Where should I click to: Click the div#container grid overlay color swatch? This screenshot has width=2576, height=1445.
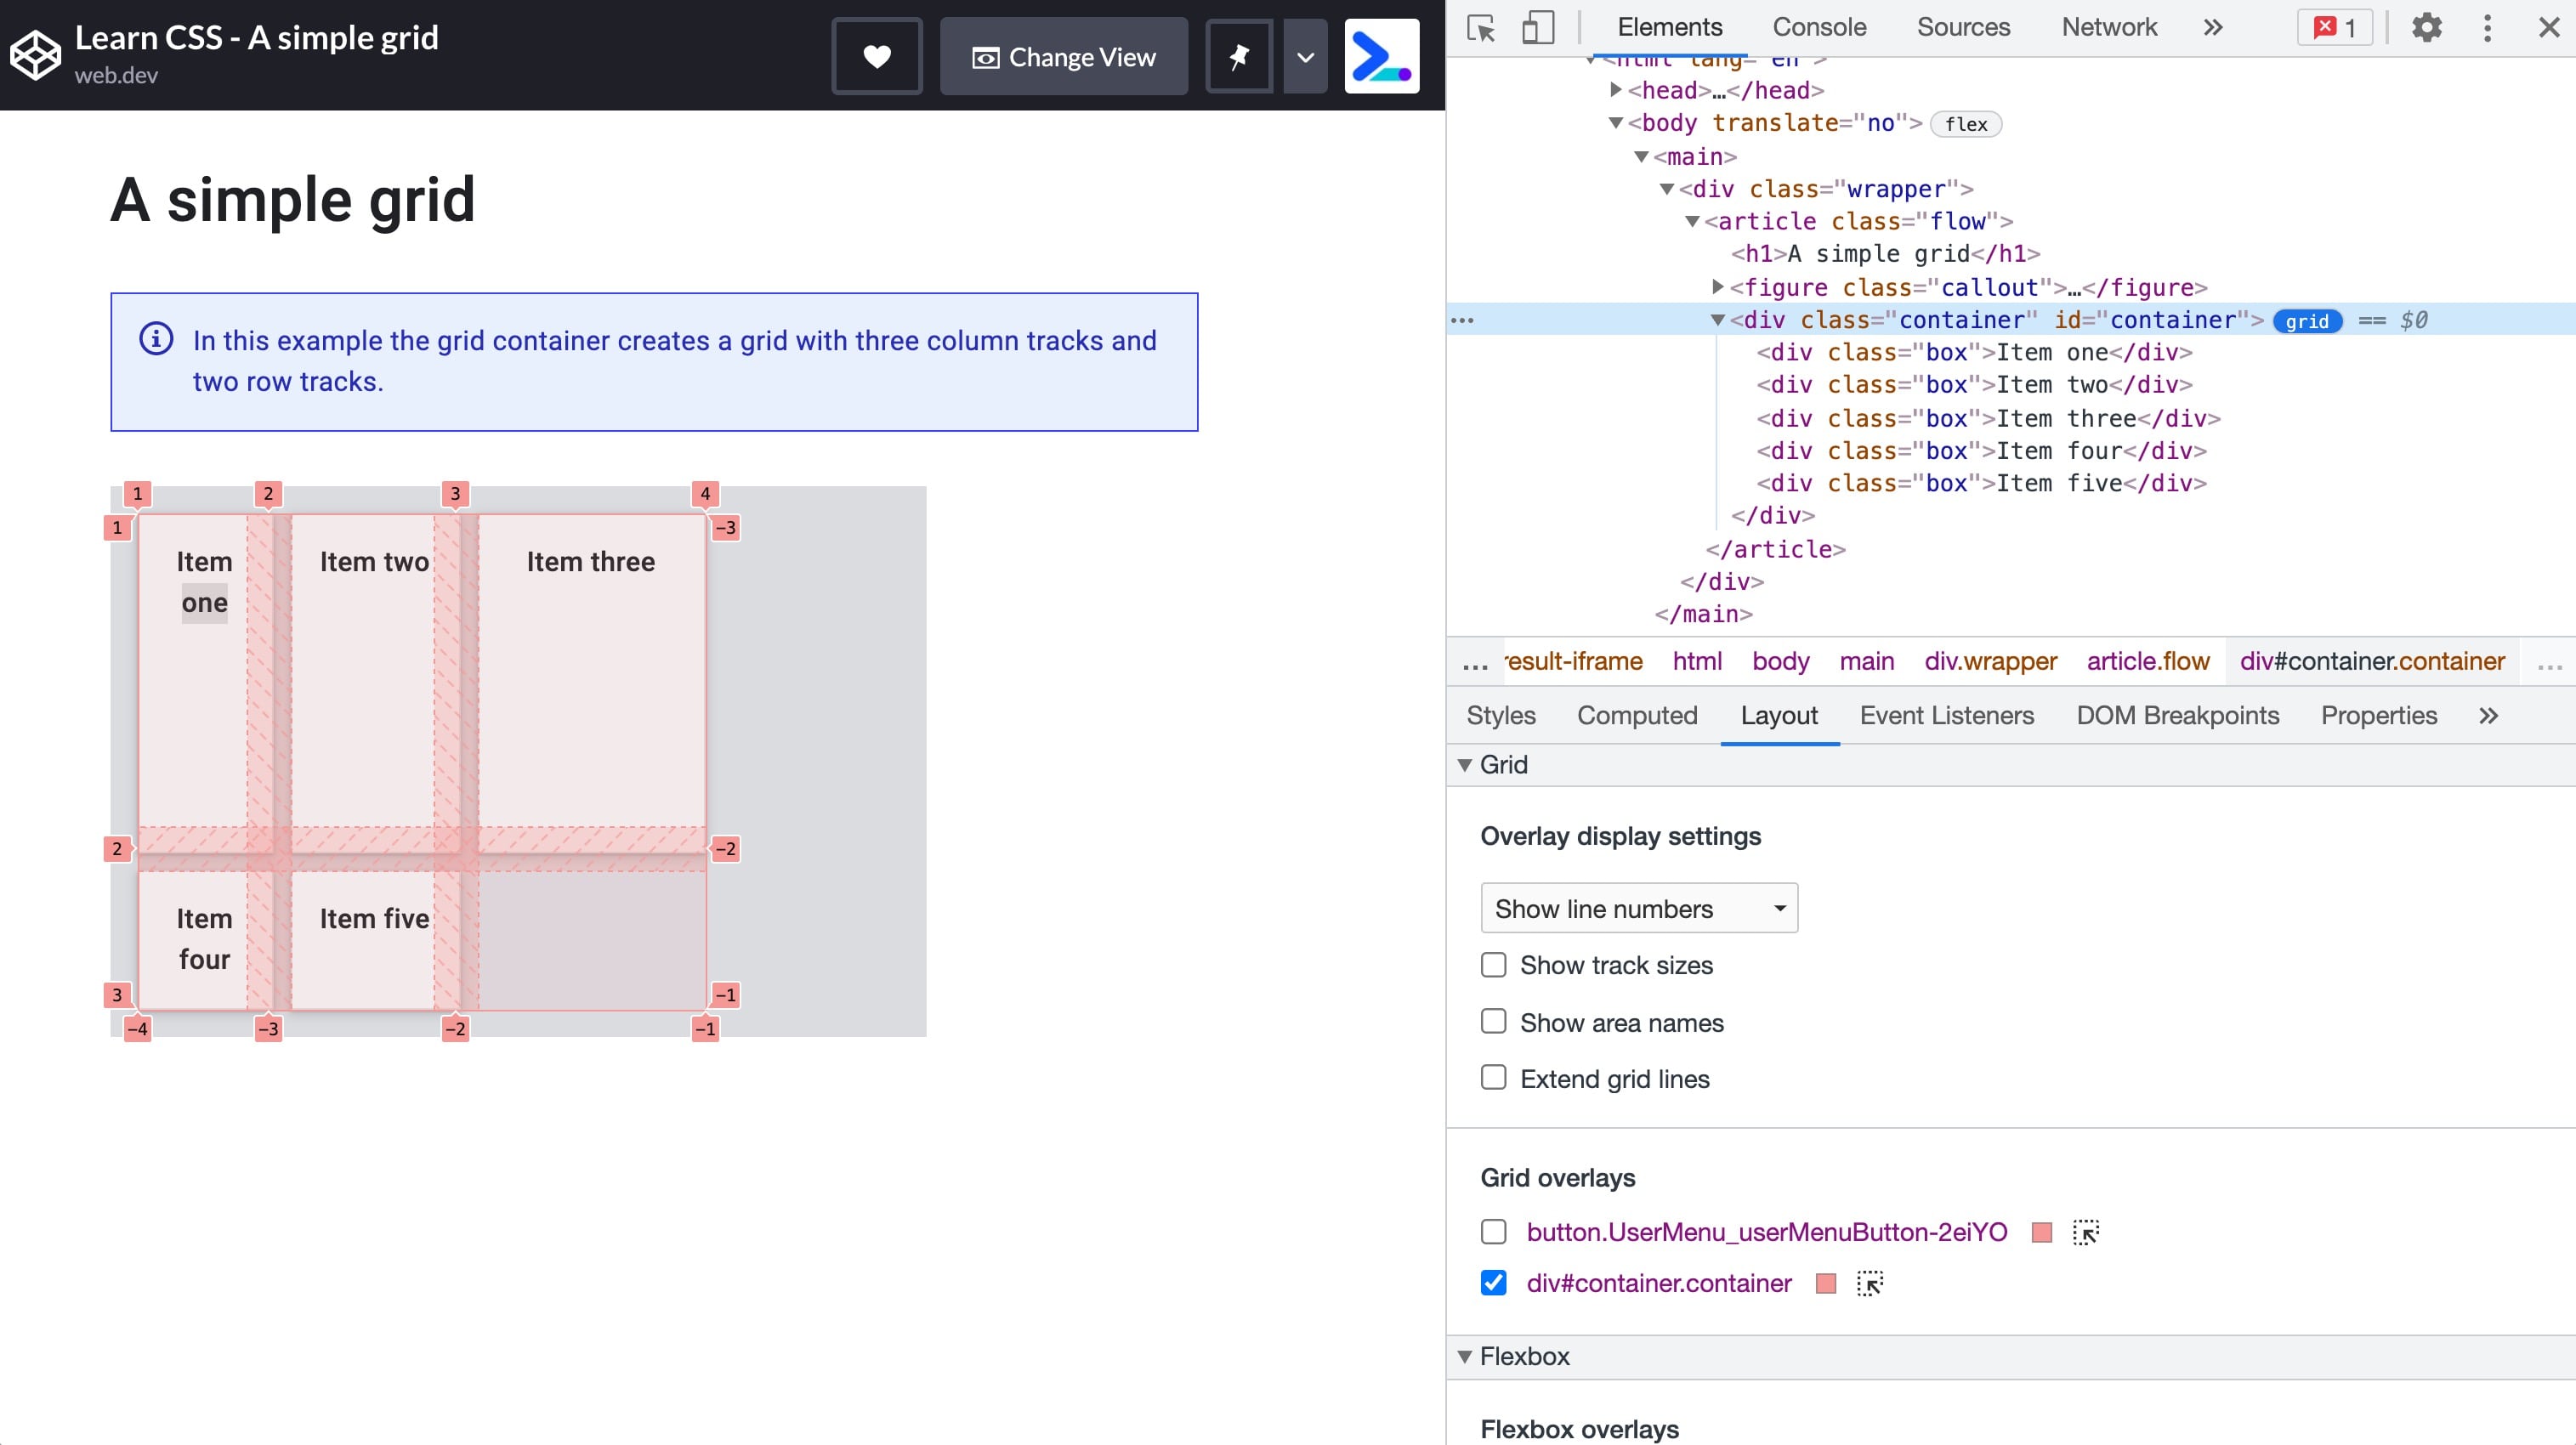click(x=1824, y=1283)
